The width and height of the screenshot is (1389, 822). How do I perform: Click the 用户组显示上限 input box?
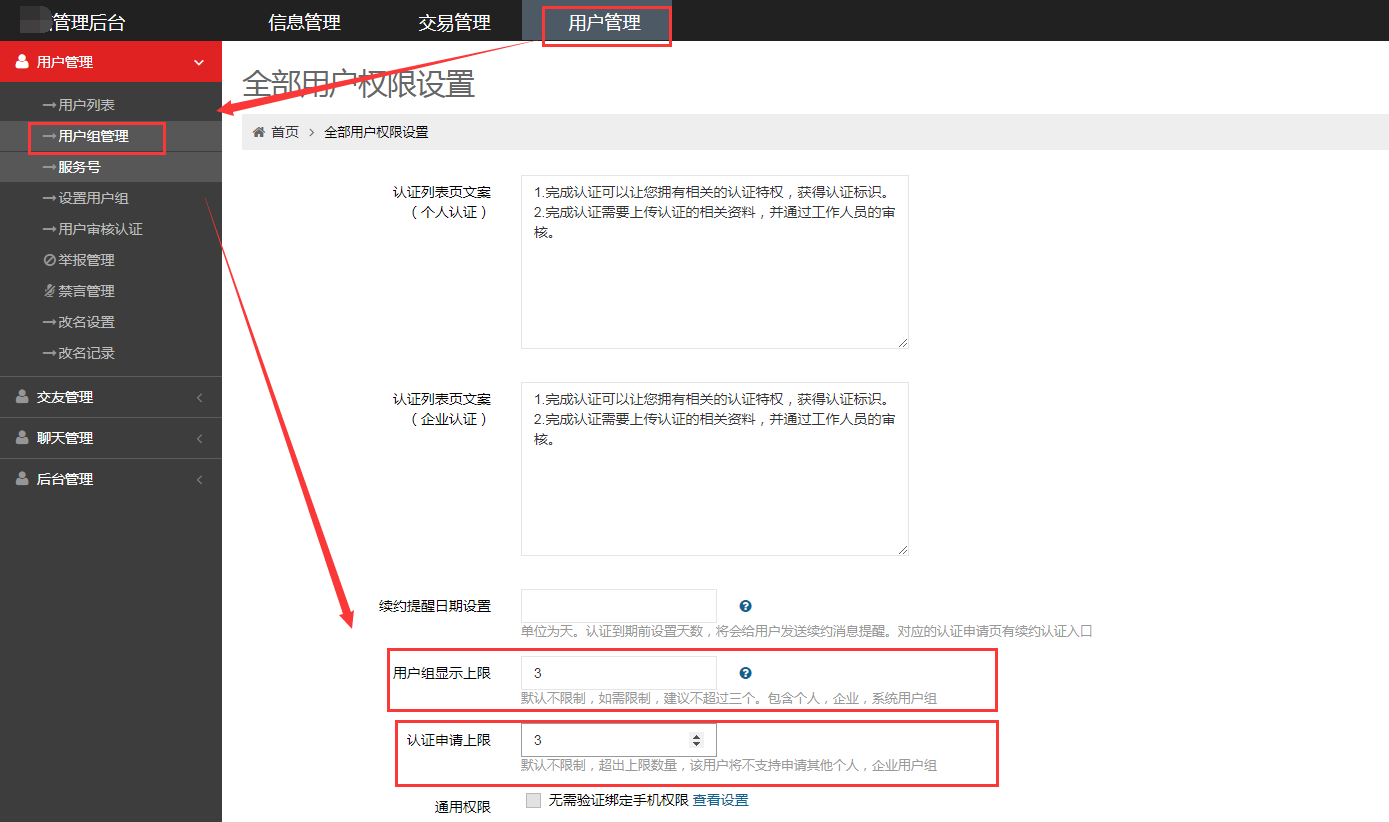619,673
